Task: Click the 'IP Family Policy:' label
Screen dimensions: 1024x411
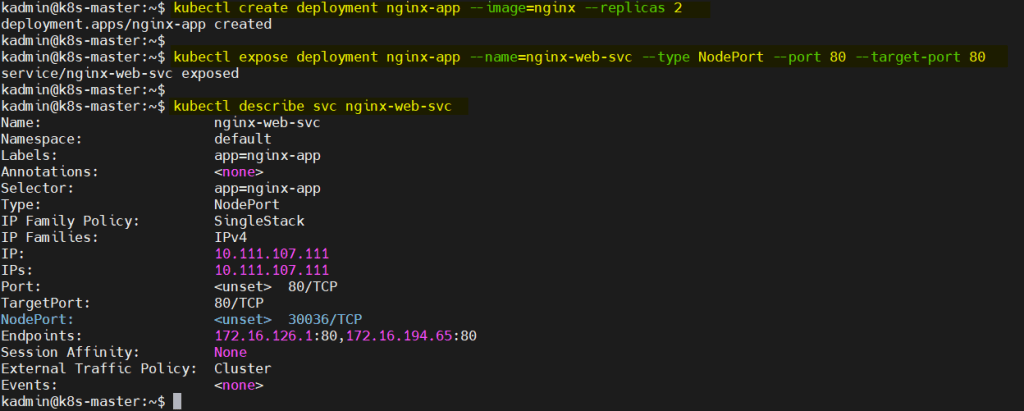Action: point(71,221)
